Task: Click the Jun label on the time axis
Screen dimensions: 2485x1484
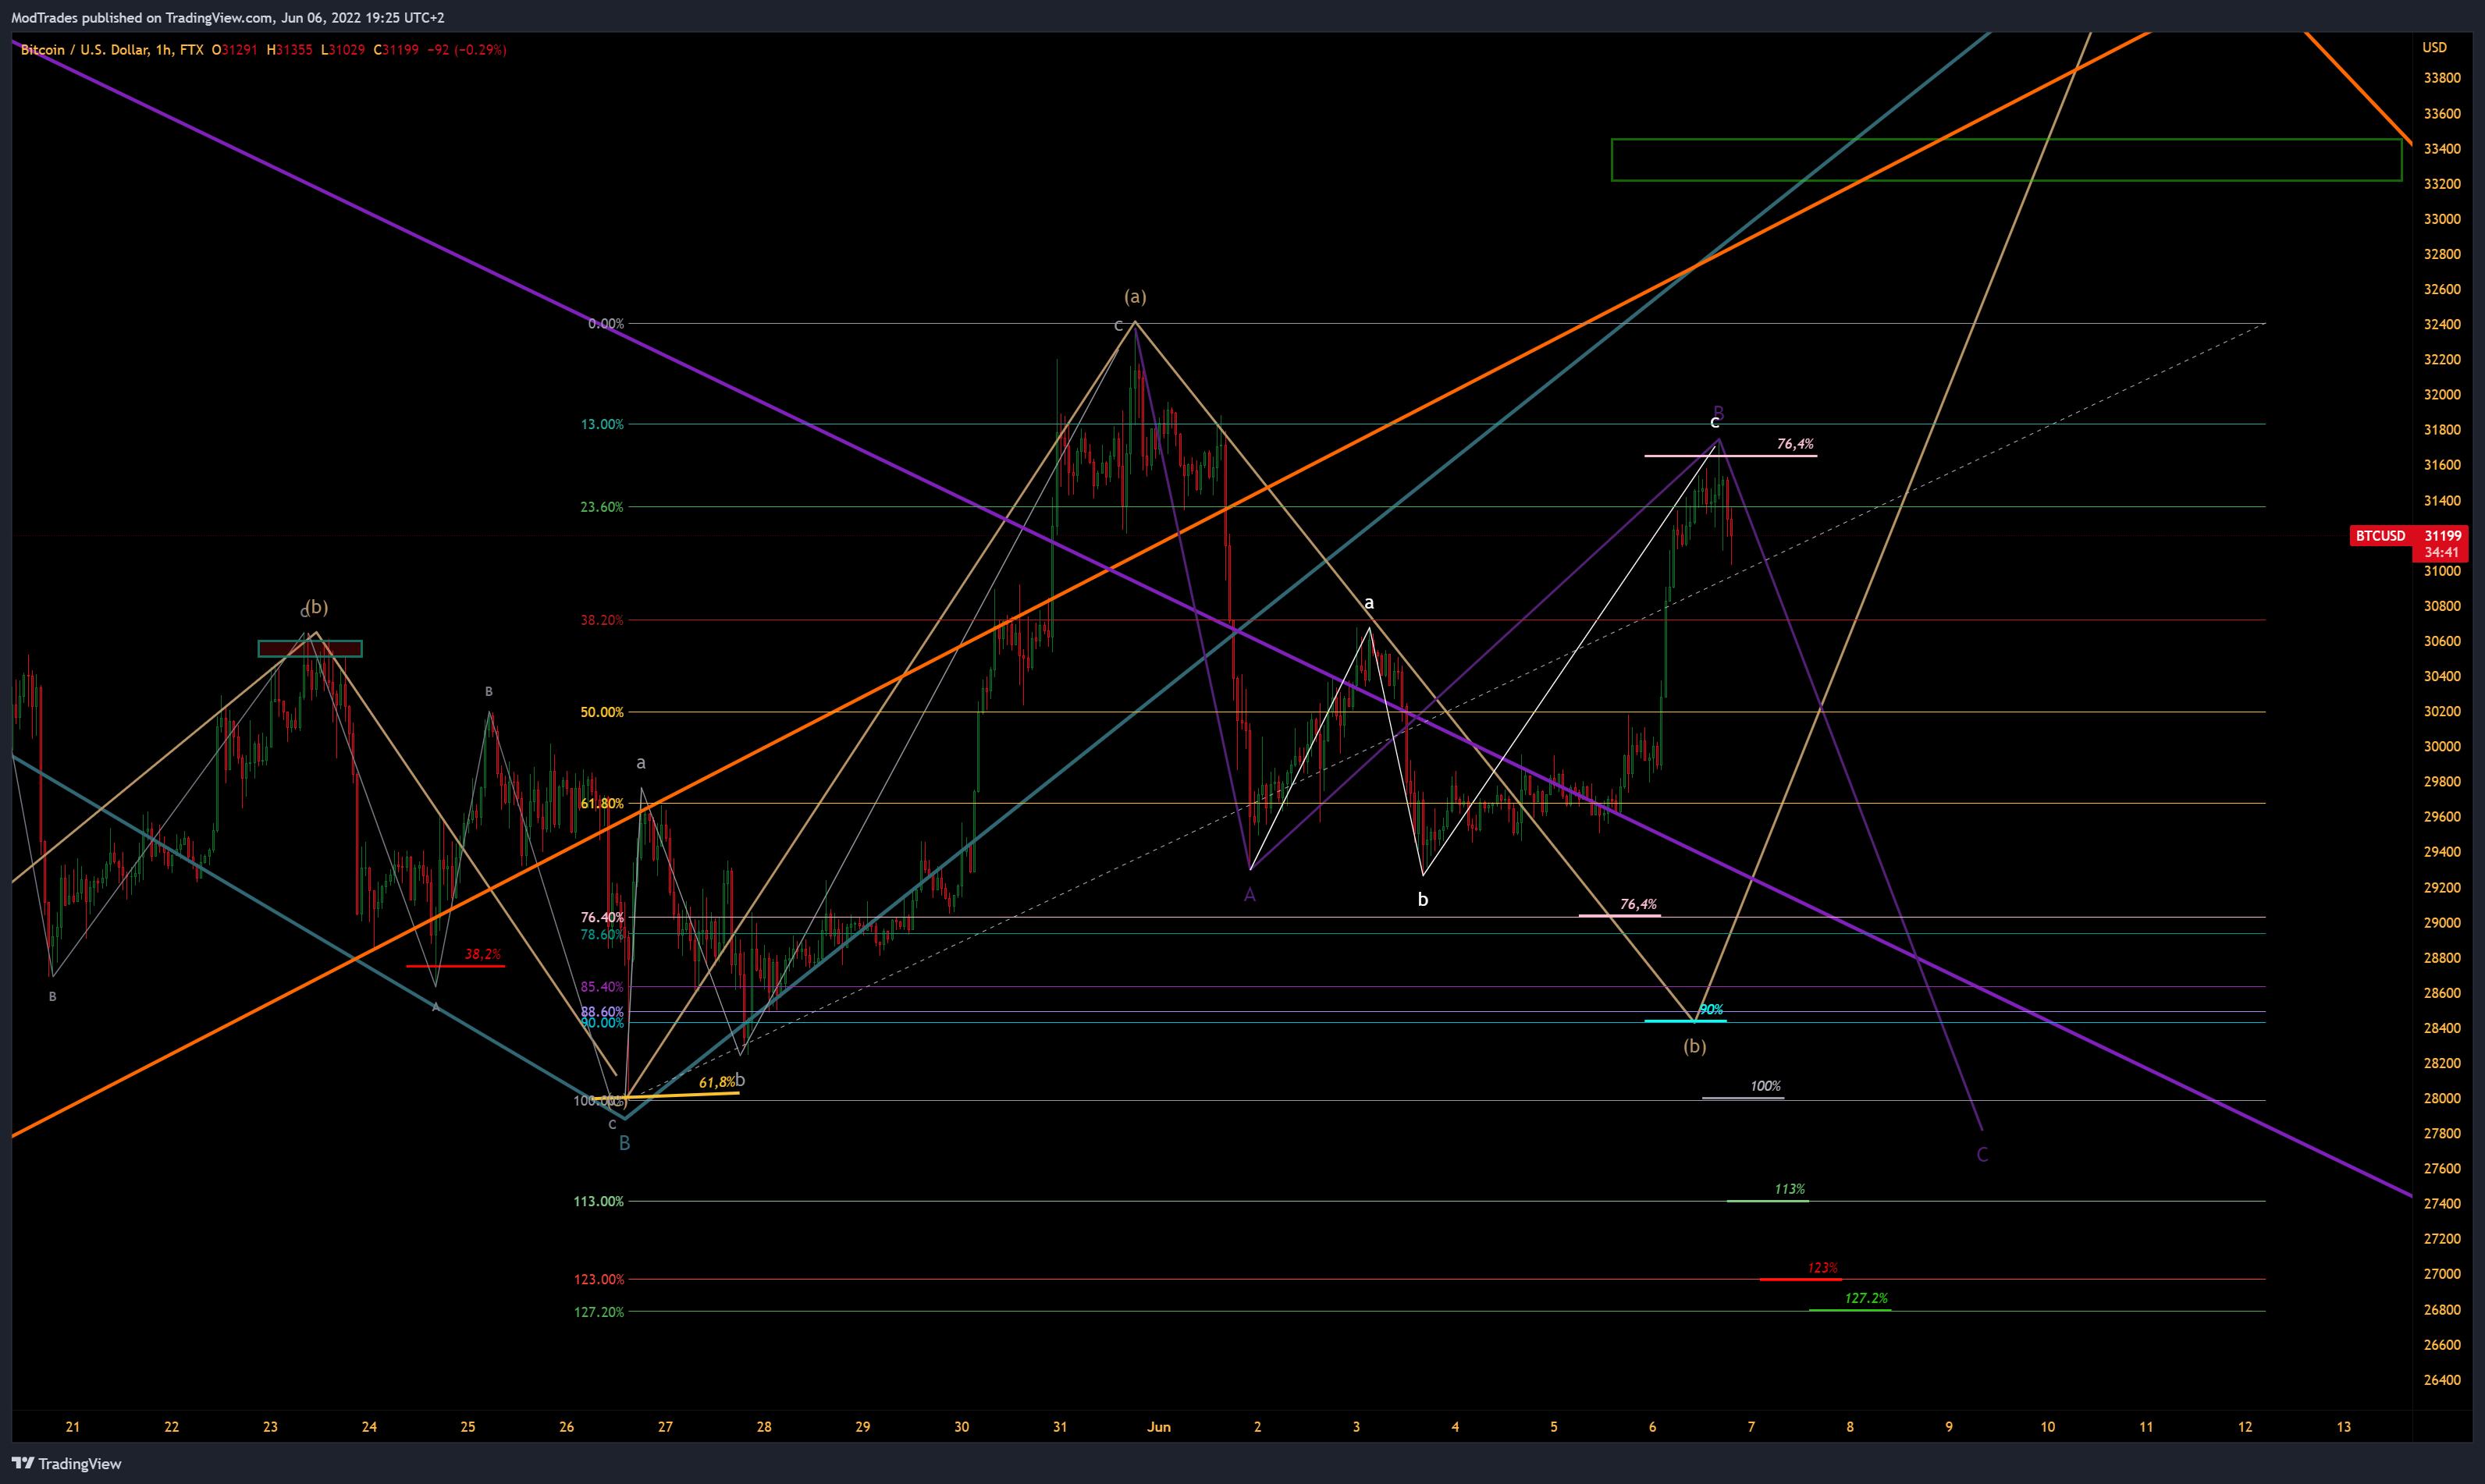Action: [1158, 1427]
